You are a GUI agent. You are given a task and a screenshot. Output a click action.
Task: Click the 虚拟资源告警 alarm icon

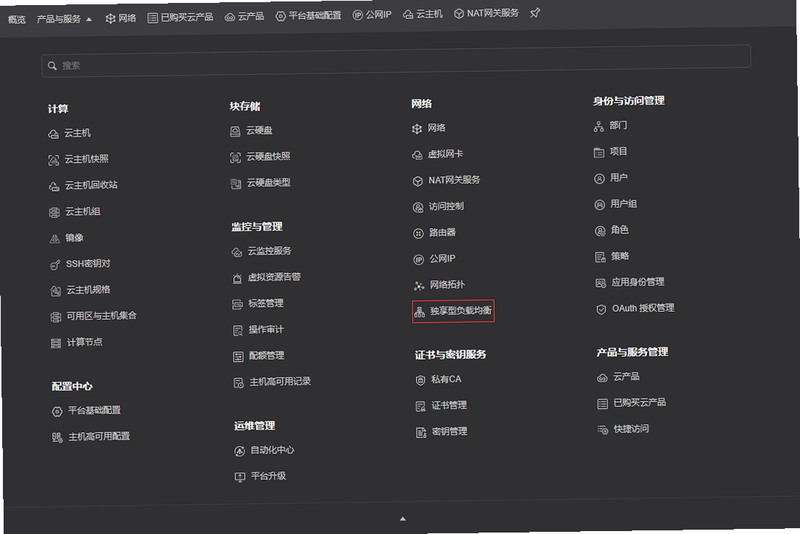click(237, 278)
